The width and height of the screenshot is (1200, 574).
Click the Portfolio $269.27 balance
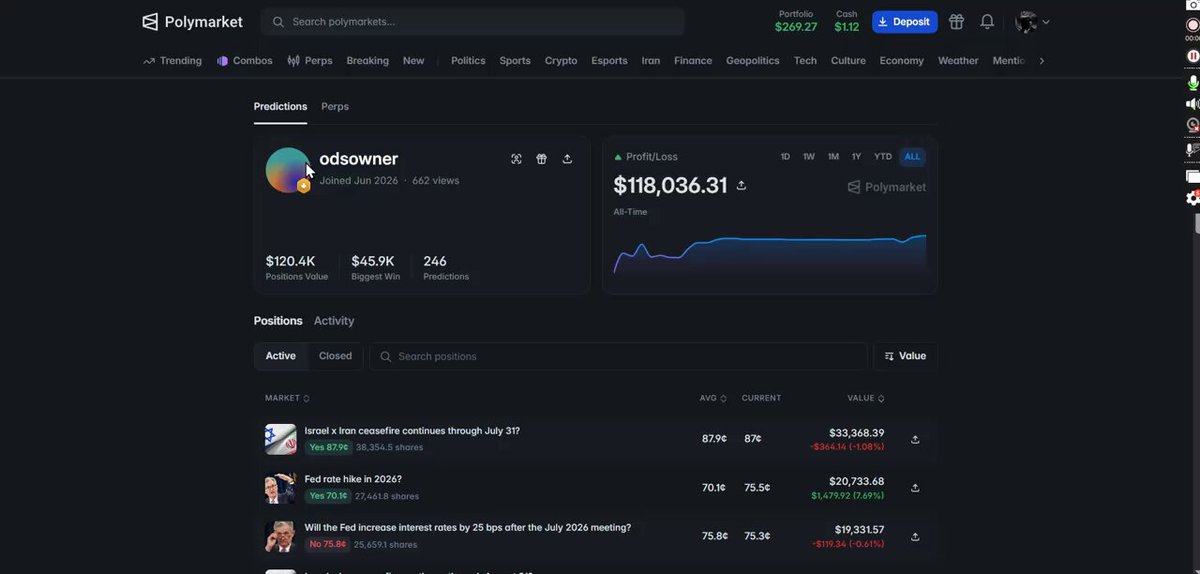(796, 21)
